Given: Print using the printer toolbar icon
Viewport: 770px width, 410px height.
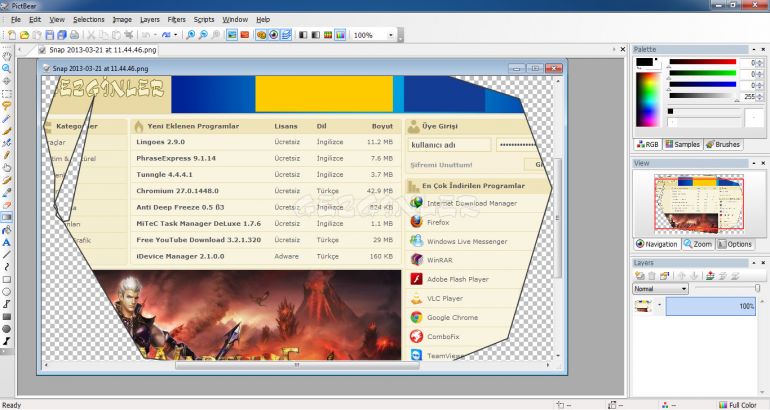Looking at the screenshot, I should click(74, 35).
